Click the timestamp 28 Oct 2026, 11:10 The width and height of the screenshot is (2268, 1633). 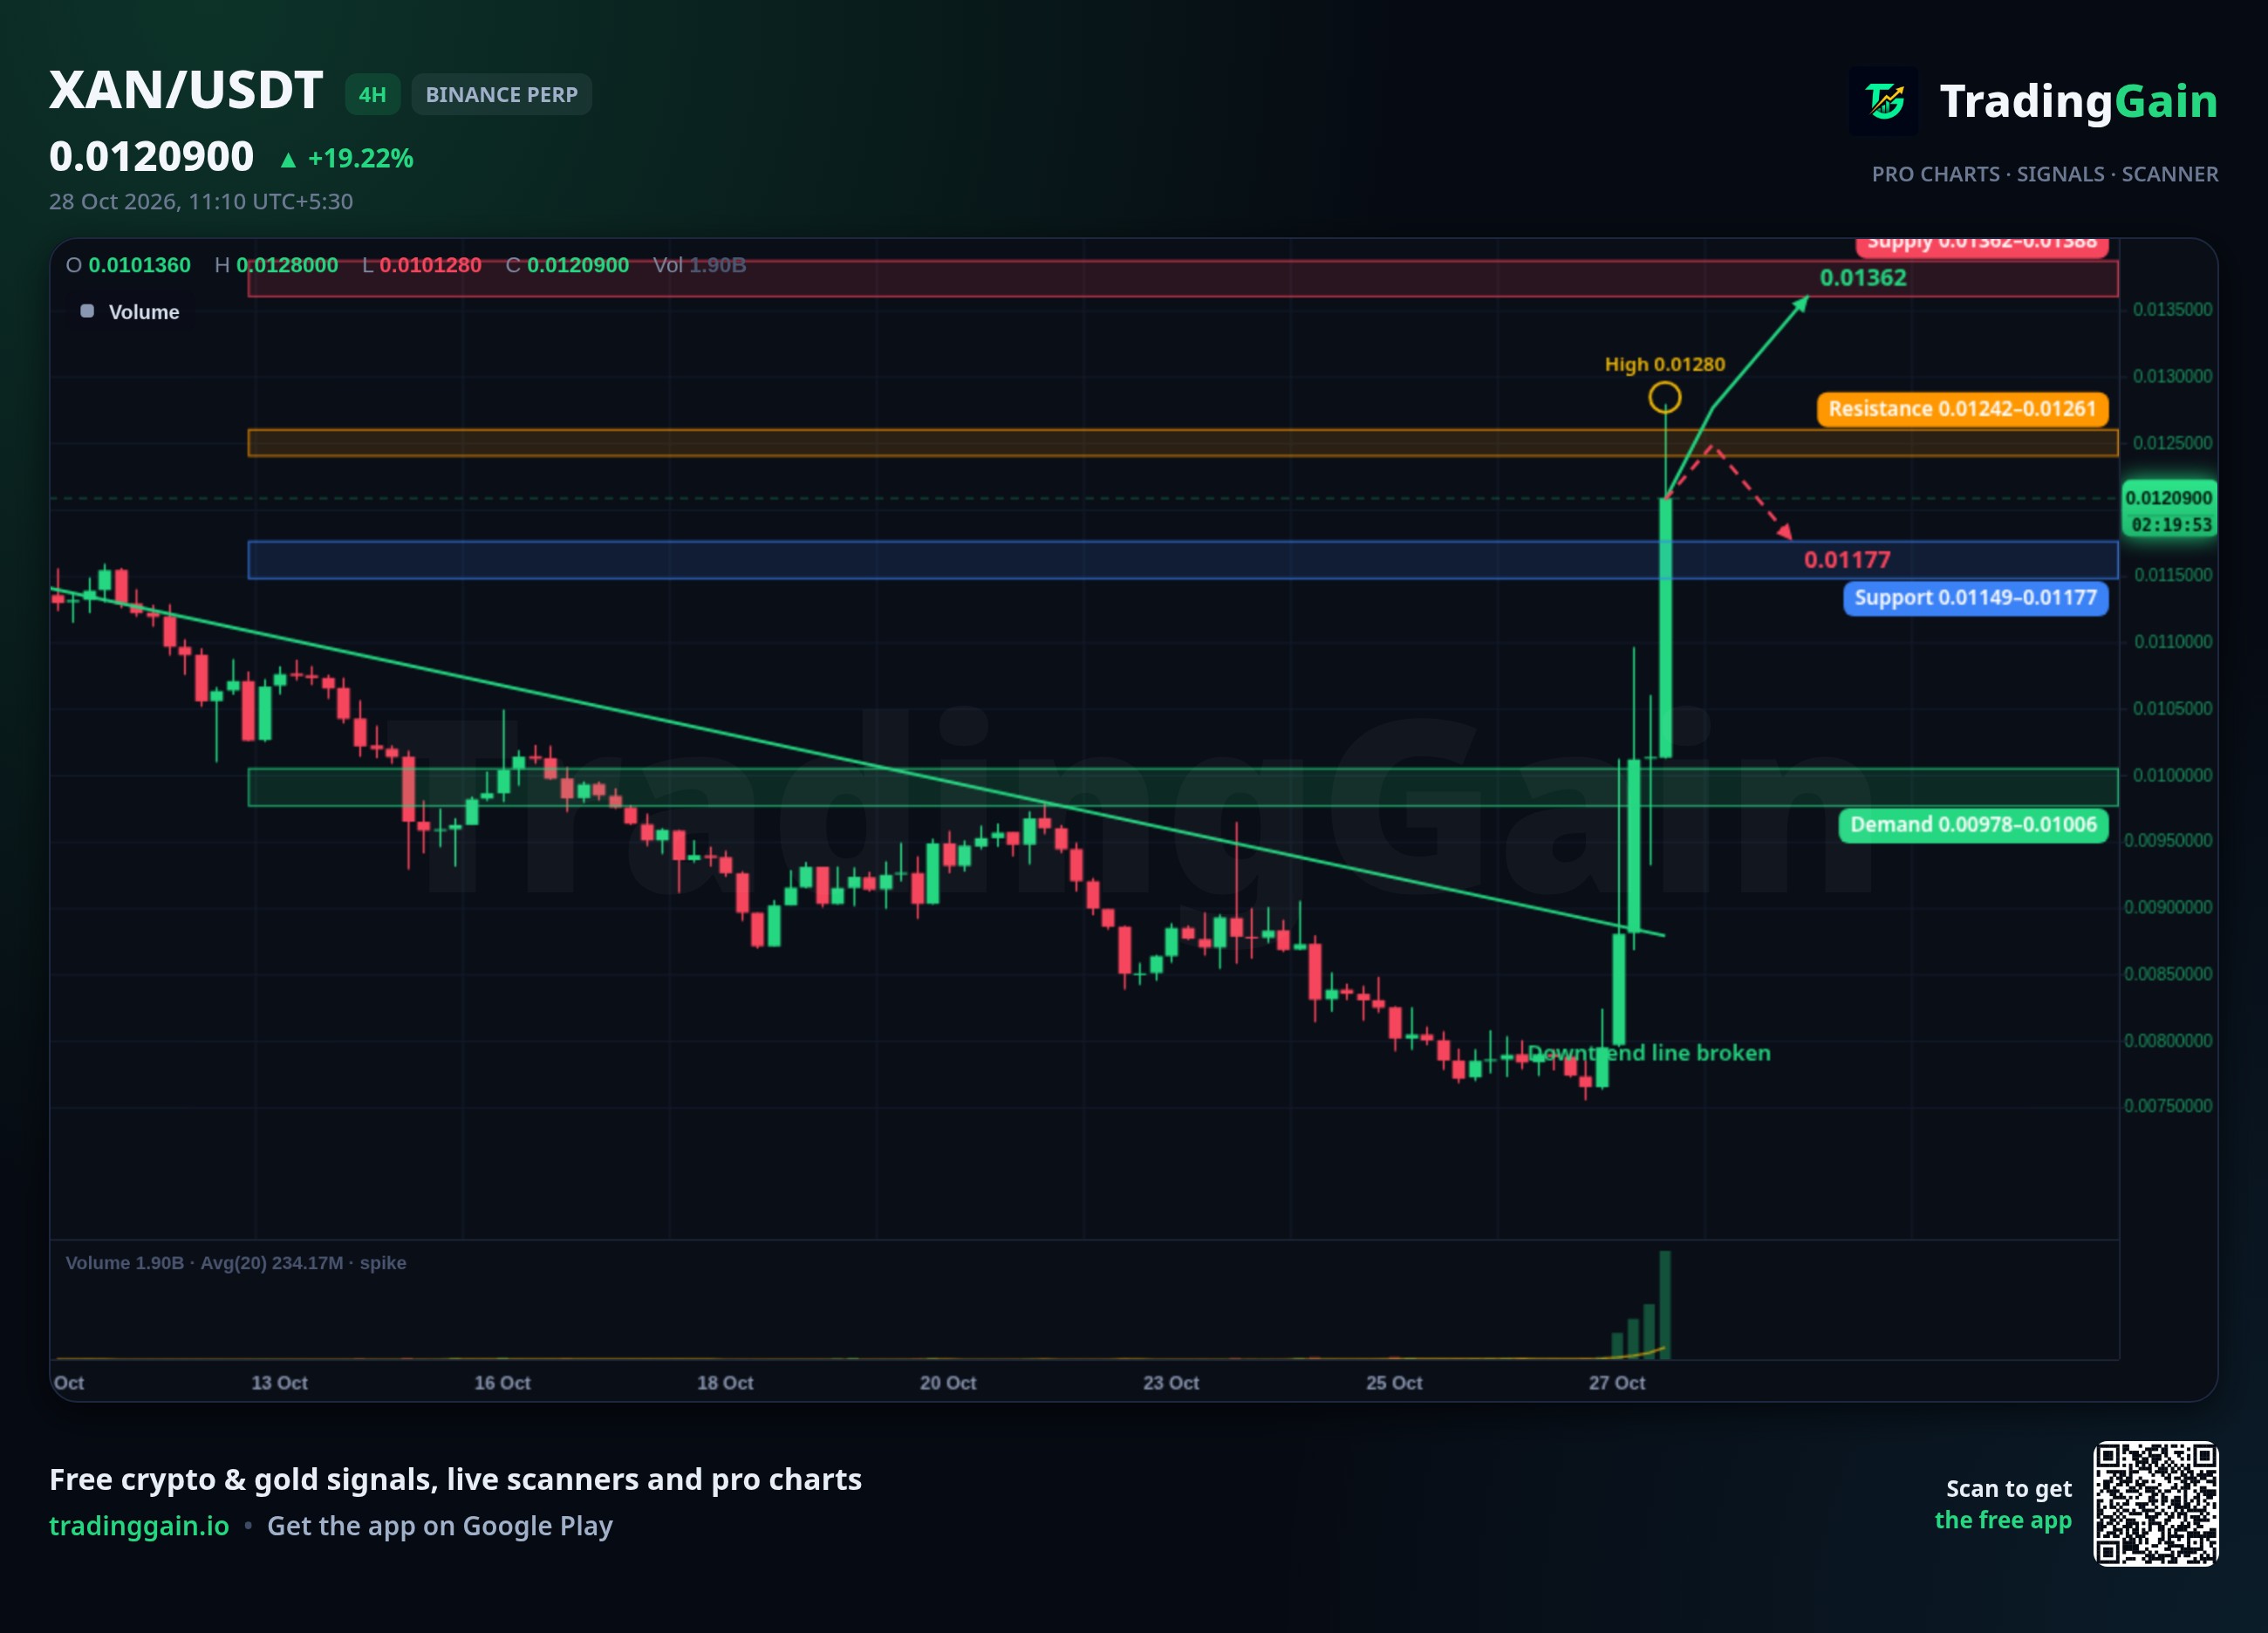point(201,201)
